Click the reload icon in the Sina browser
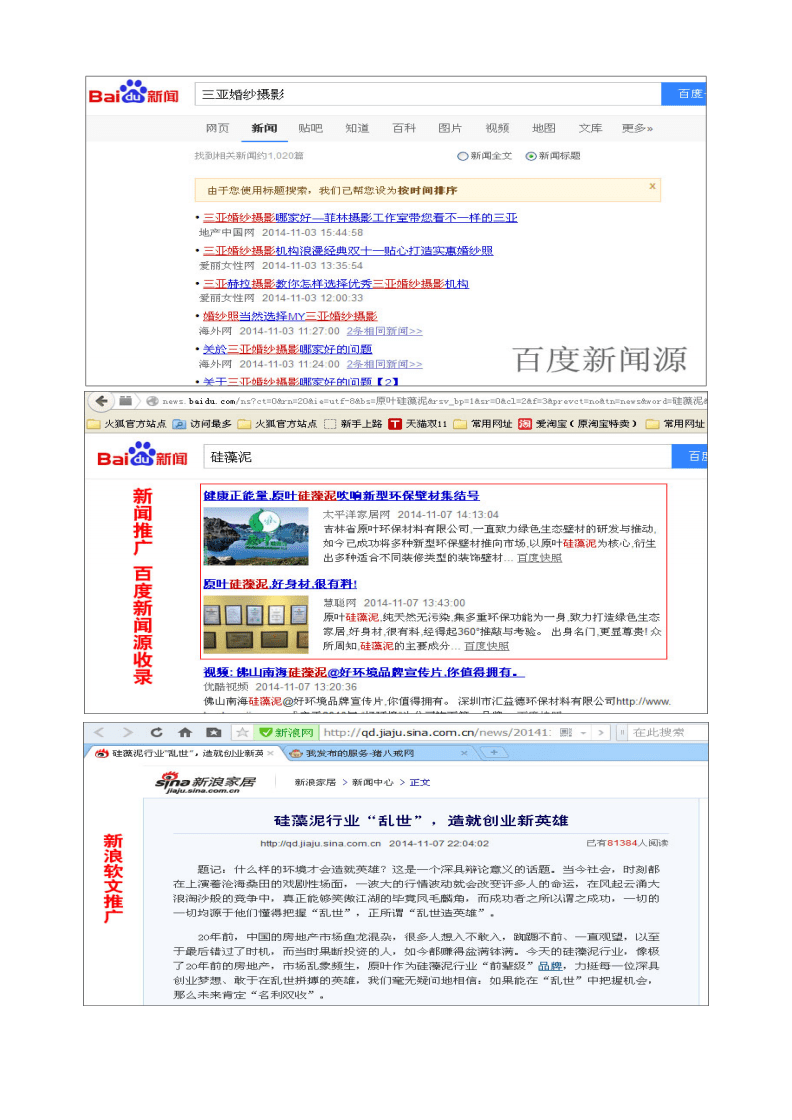 [156, 732]
